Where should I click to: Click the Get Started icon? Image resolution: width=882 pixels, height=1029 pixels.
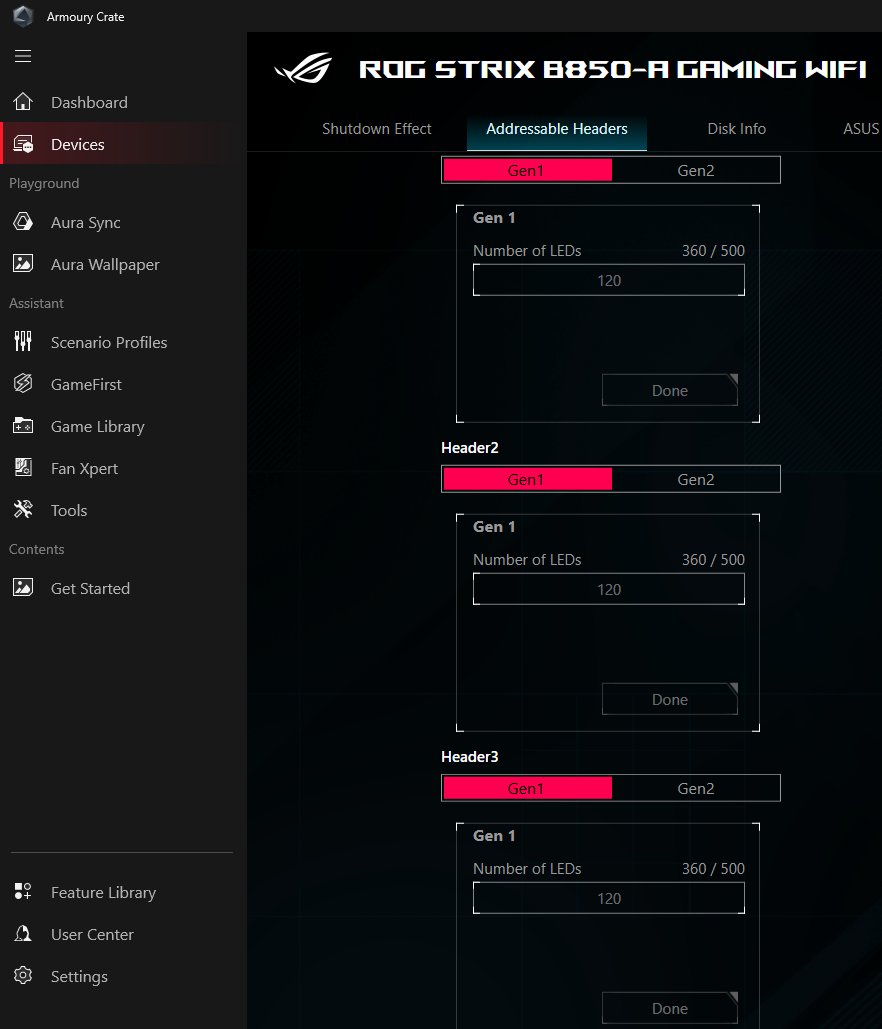23,587
